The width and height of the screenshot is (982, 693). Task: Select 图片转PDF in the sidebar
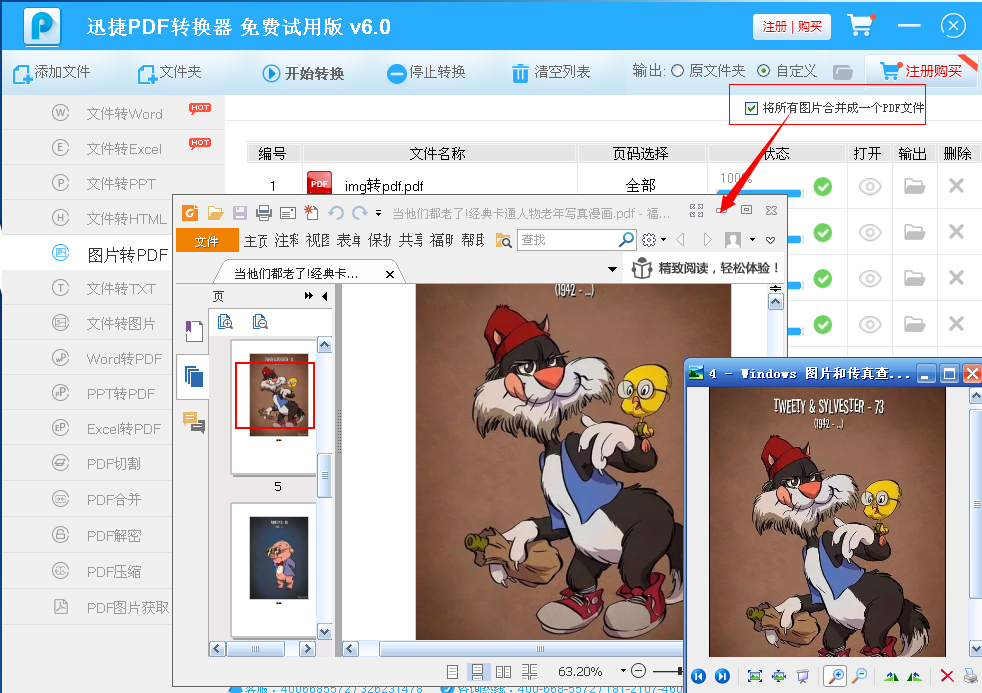point(88,254)
